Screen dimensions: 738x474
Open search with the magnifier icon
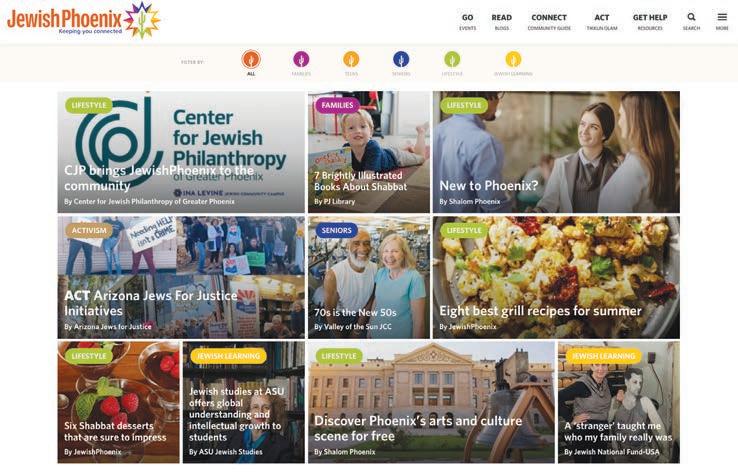(691, 21)
